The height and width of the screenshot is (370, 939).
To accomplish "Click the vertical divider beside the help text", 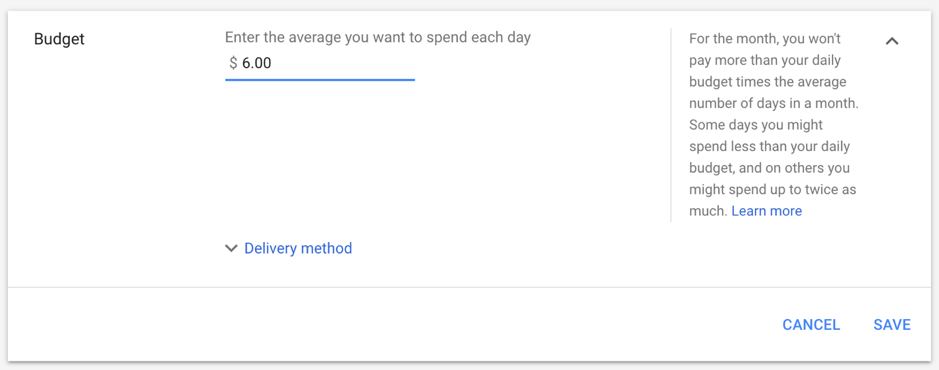I will (x=671, y=125).
